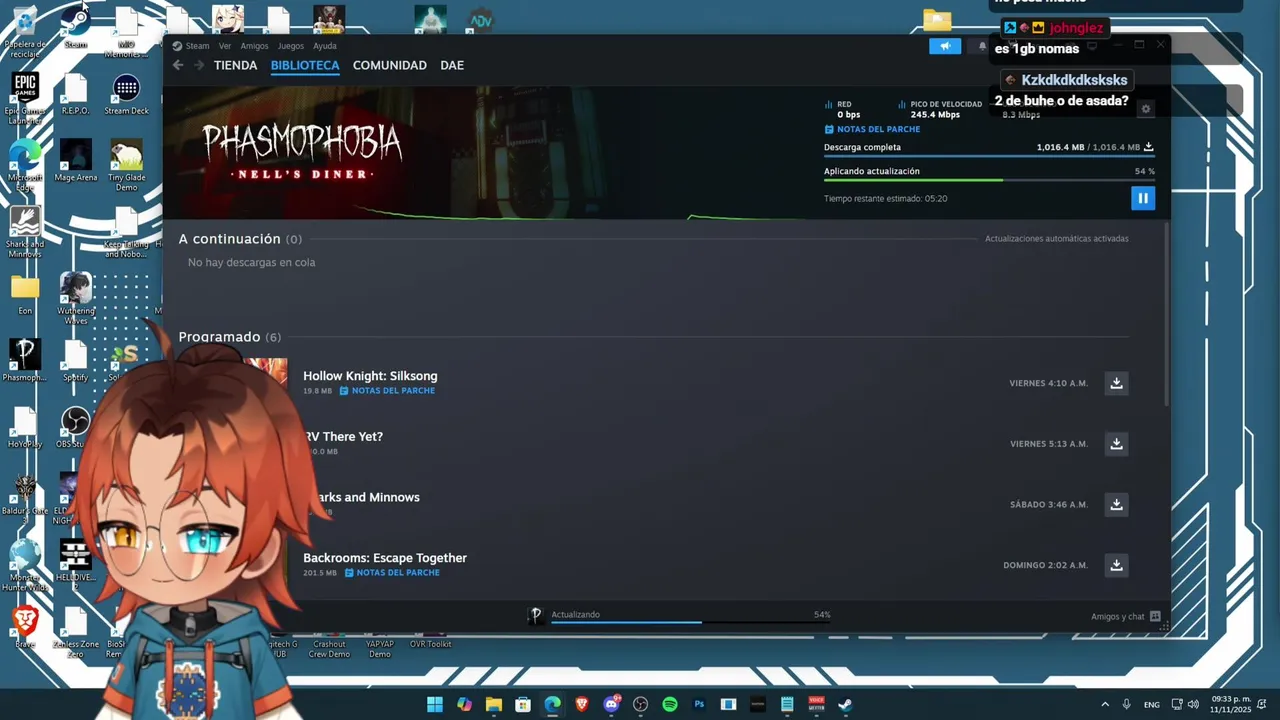Image resolution: width=1280 pixels, height=720 pixels.
Task: Open Phasmophobia Notas del Parche link
Action: tap(872, 129)
